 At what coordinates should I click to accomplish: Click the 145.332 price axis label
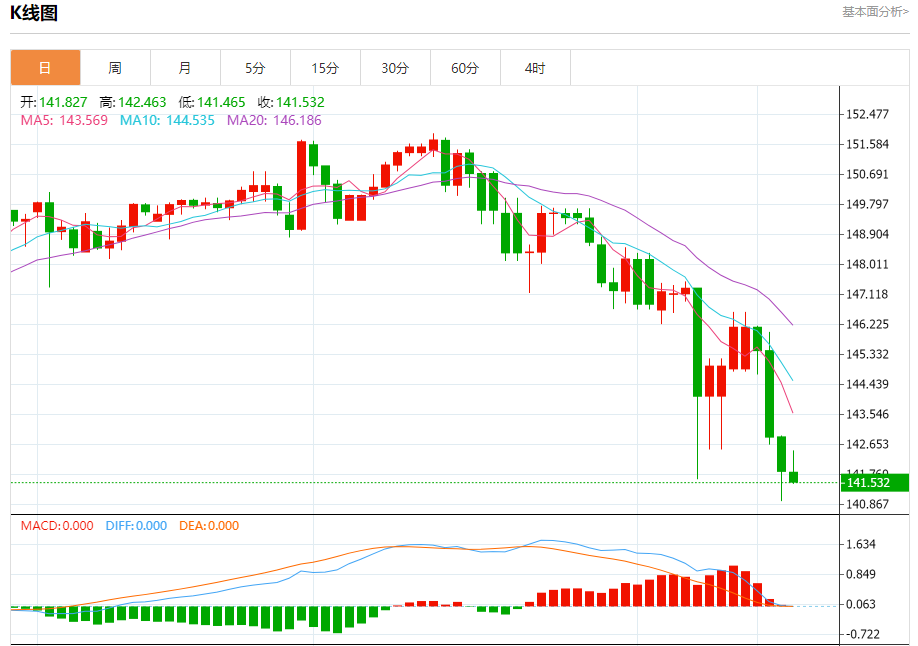pos(868,354)
